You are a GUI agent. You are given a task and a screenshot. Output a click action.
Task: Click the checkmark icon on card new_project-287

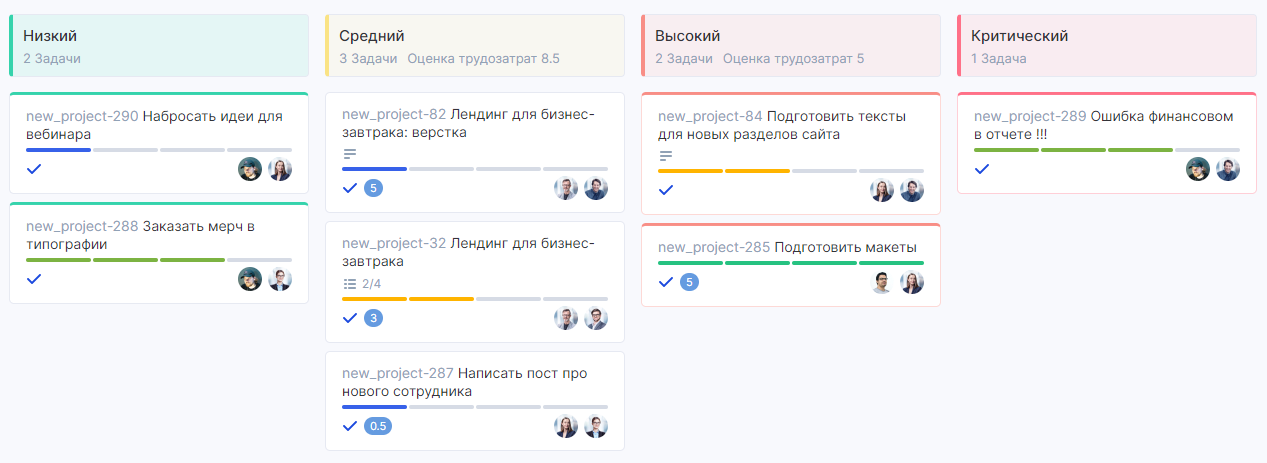coord(350,426)
